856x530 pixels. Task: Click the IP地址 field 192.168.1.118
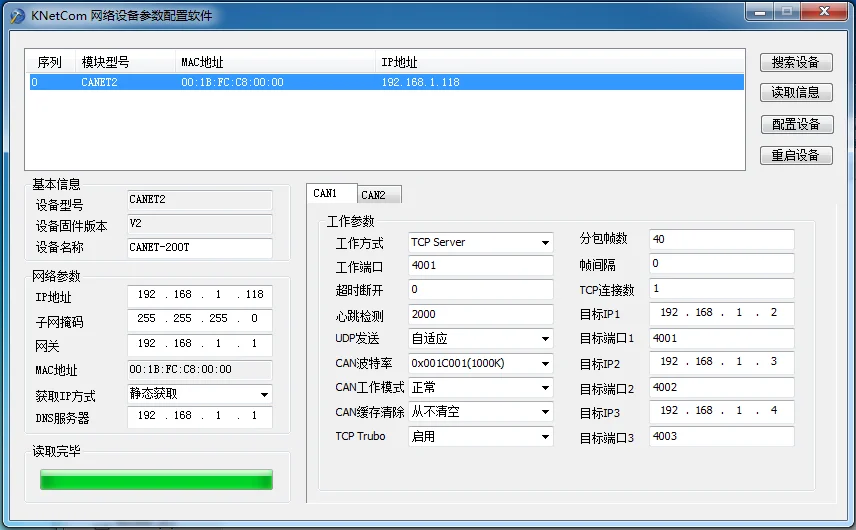(x=199, y=295)
